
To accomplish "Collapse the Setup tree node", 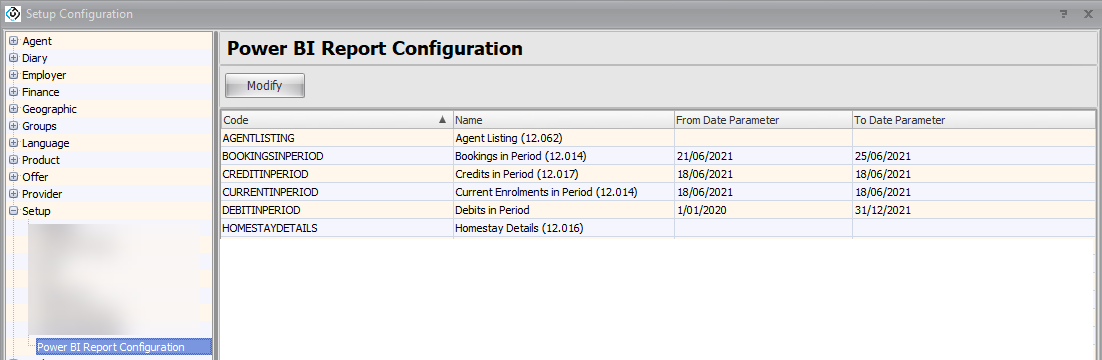I will (x=13, y=211).
